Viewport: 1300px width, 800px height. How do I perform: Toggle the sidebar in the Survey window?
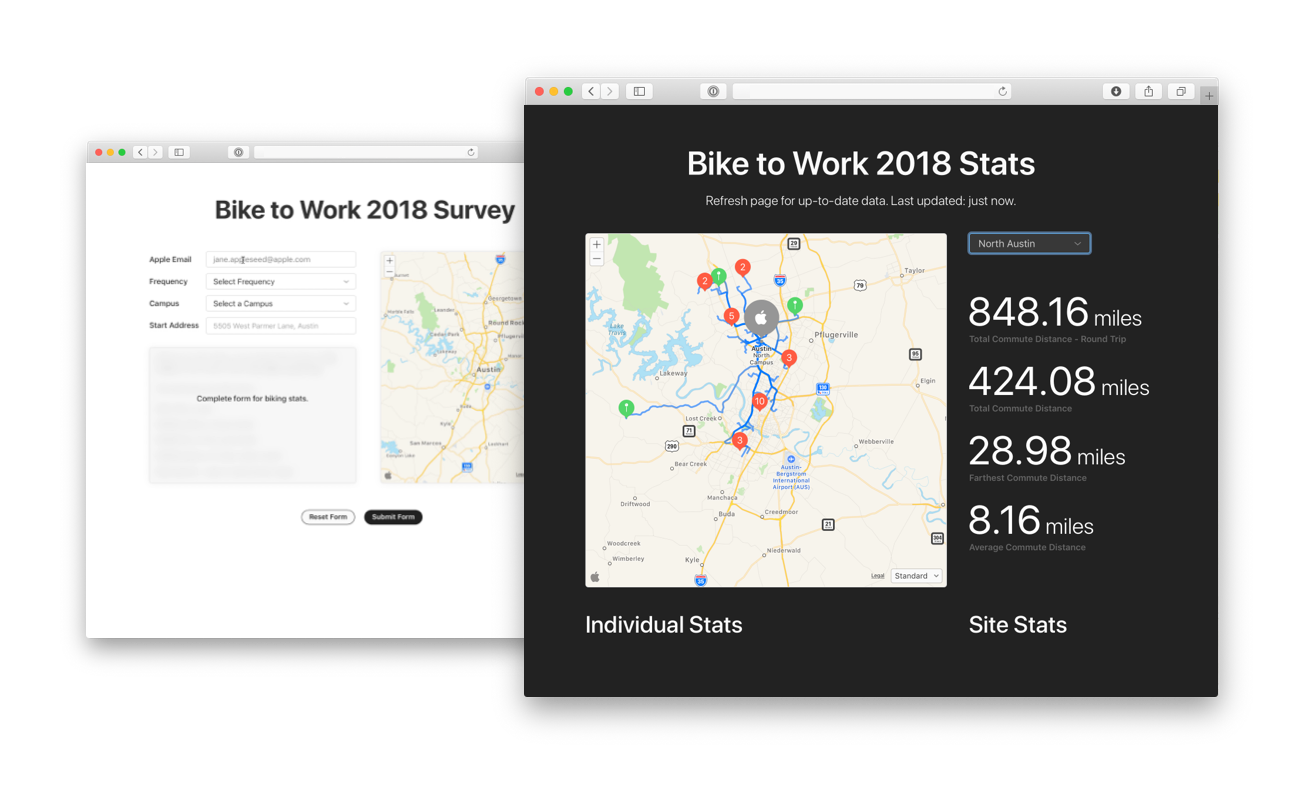point(179,152)
